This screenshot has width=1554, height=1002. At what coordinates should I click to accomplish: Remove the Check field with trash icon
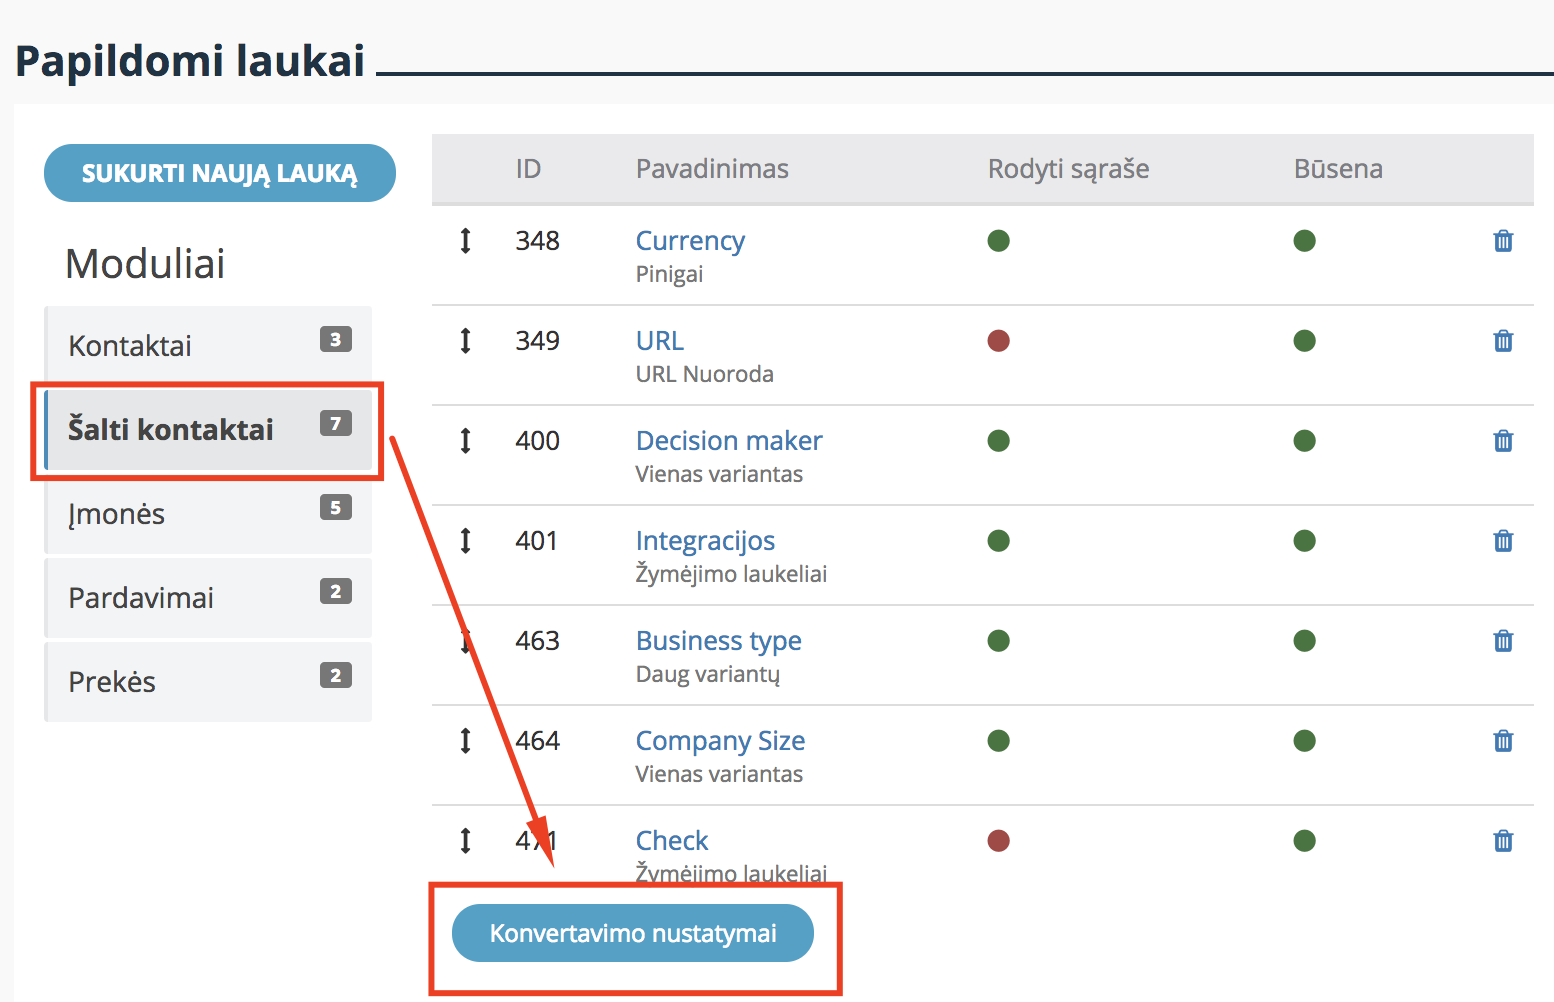(x=1503, y=841)
